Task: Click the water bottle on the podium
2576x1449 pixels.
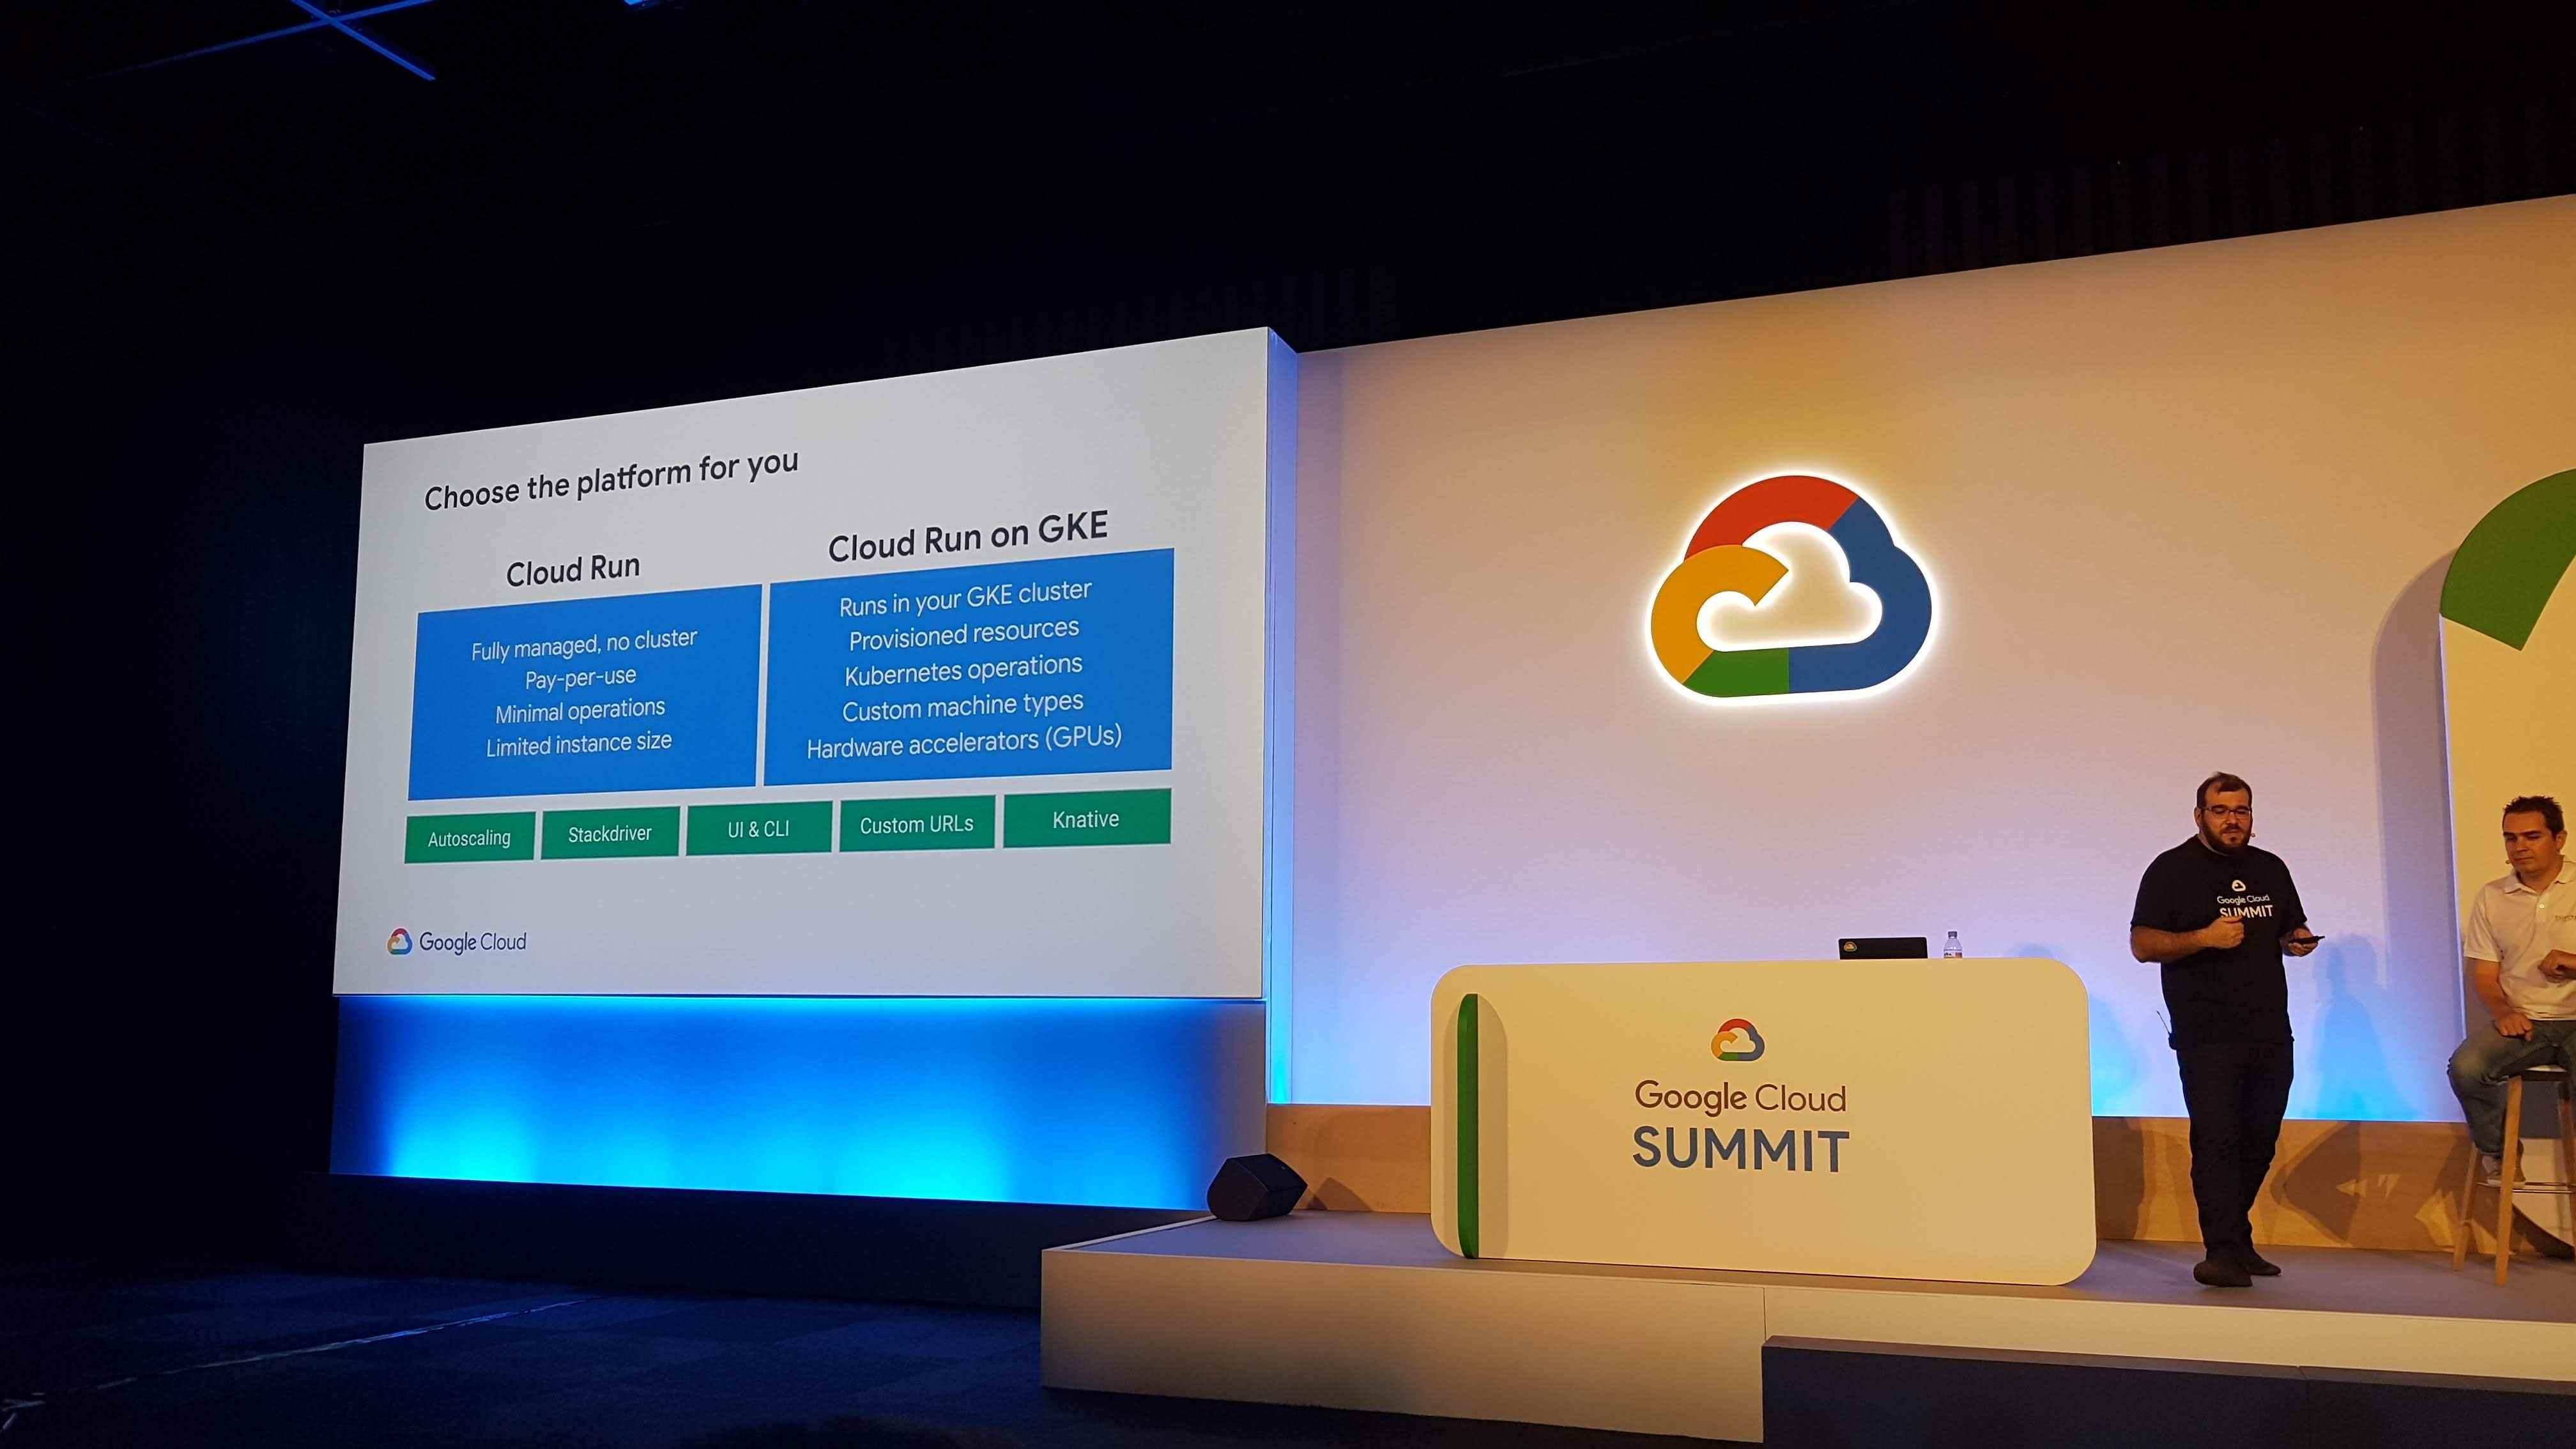Action: [x=1952, y=945]
